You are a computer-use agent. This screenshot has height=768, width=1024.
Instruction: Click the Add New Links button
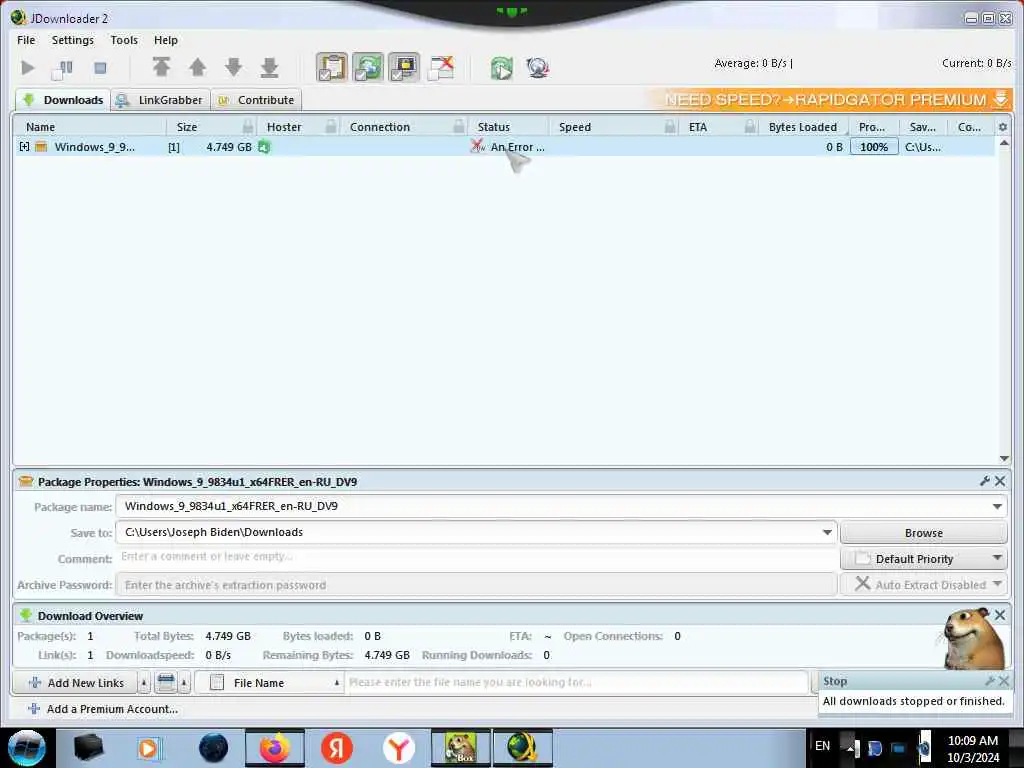pyautogui.click(x=75, y=683)
